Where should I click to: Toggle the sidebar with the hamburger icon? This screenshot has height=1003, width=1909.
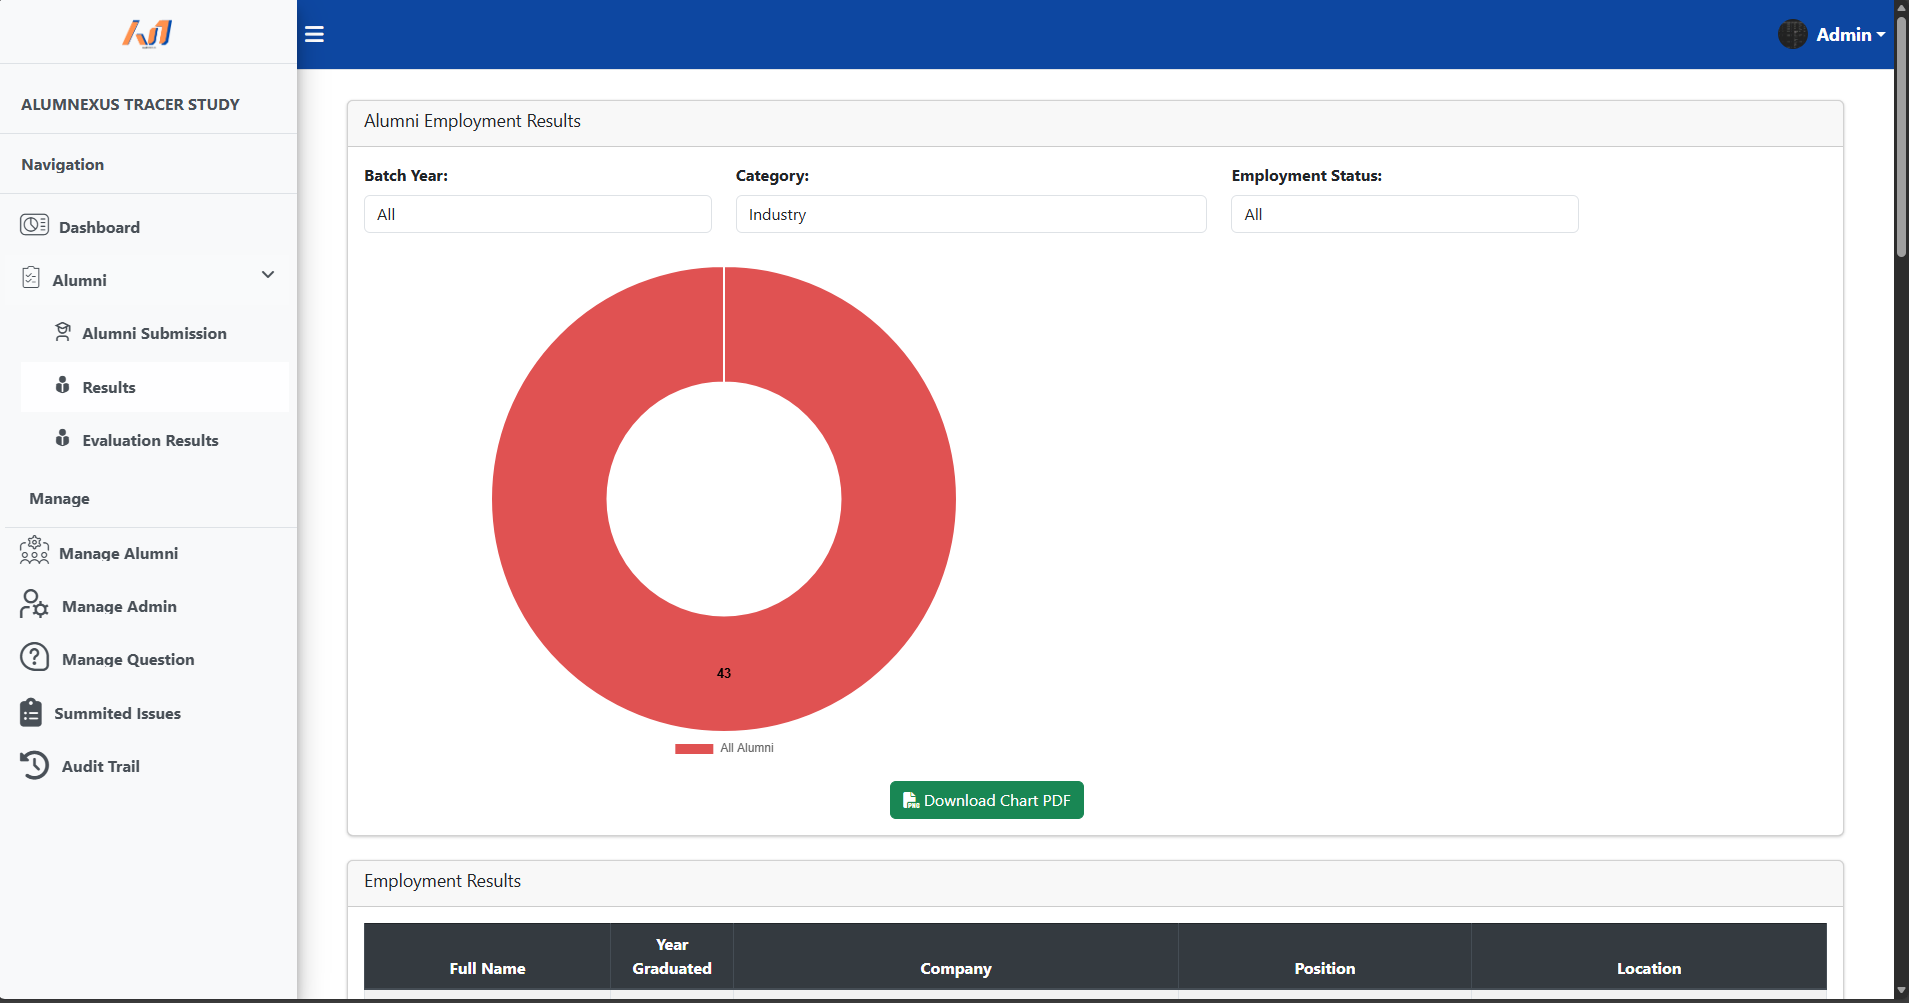pyautogui.click(x=313, y=34)
